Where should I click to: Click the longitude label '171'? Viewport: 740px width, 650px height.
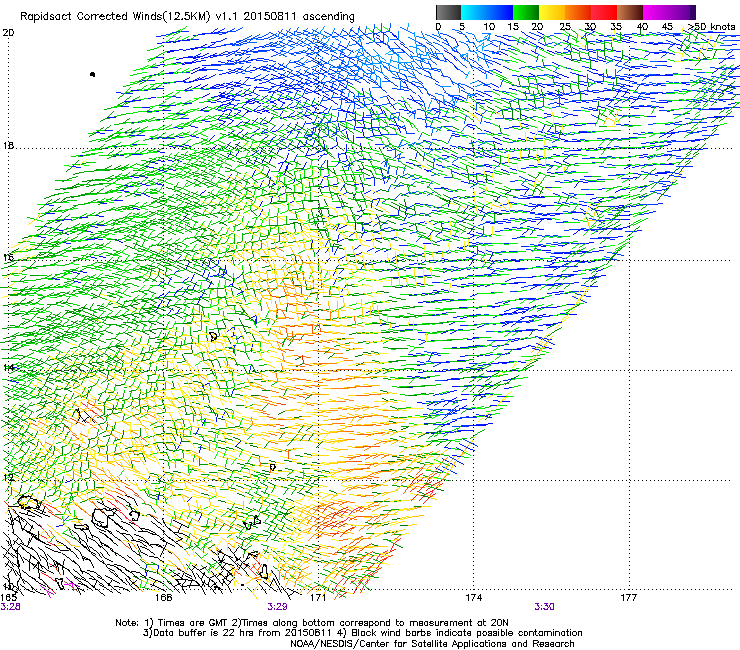tap(318, 598)
